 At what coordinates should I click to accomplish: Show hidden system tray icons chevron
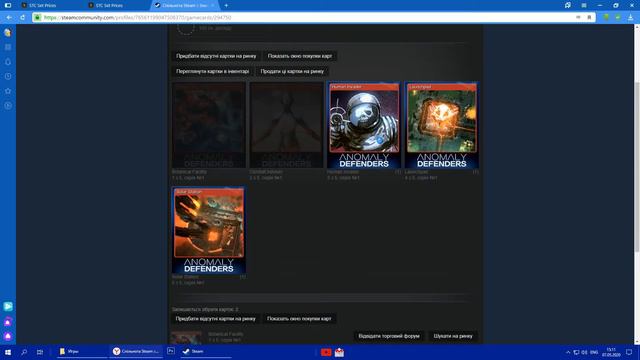click(x=568, y=352)
